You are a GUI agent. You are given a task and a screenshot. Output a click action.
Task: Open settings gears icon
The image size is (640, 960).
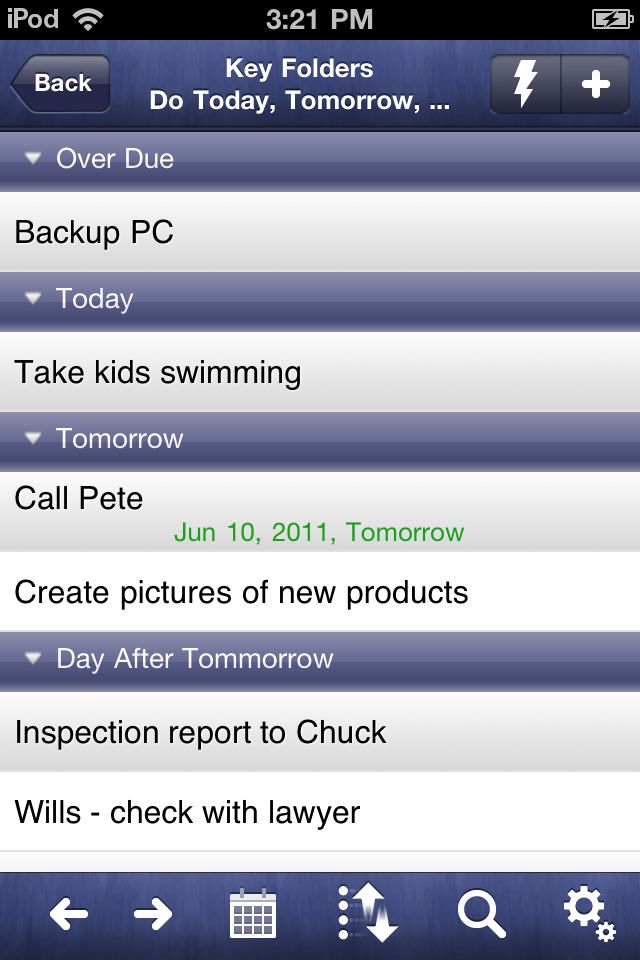tap(590, 912)
